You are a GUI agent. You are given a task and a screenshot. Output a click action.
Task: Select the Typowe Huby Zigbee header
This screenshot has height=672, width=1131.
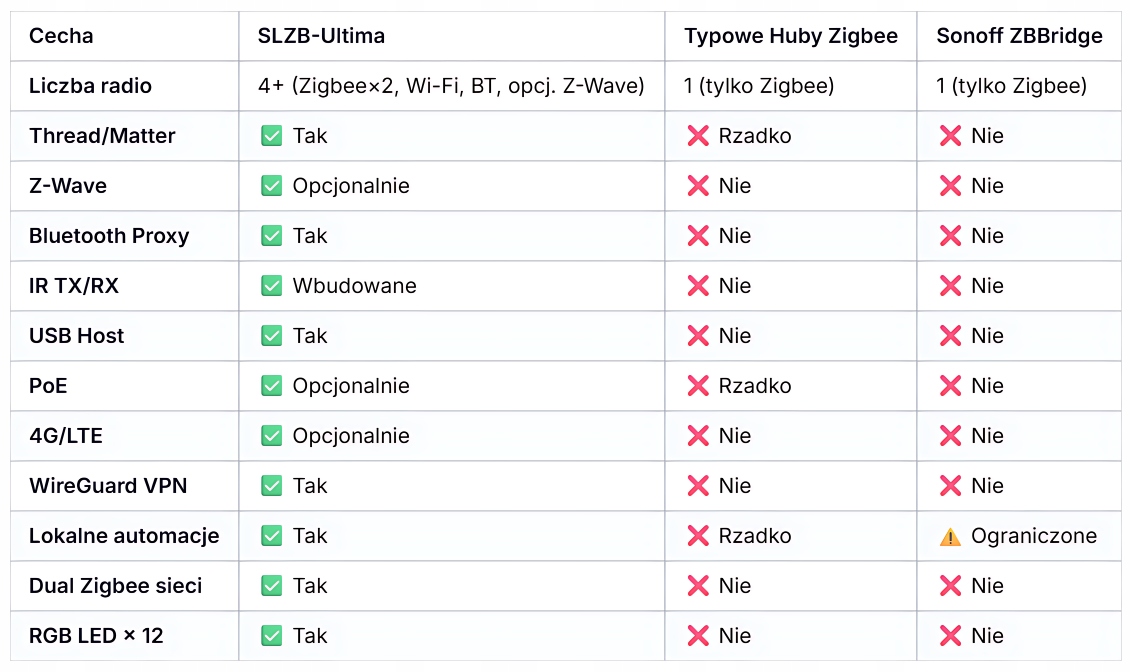[x=791, y=36]
